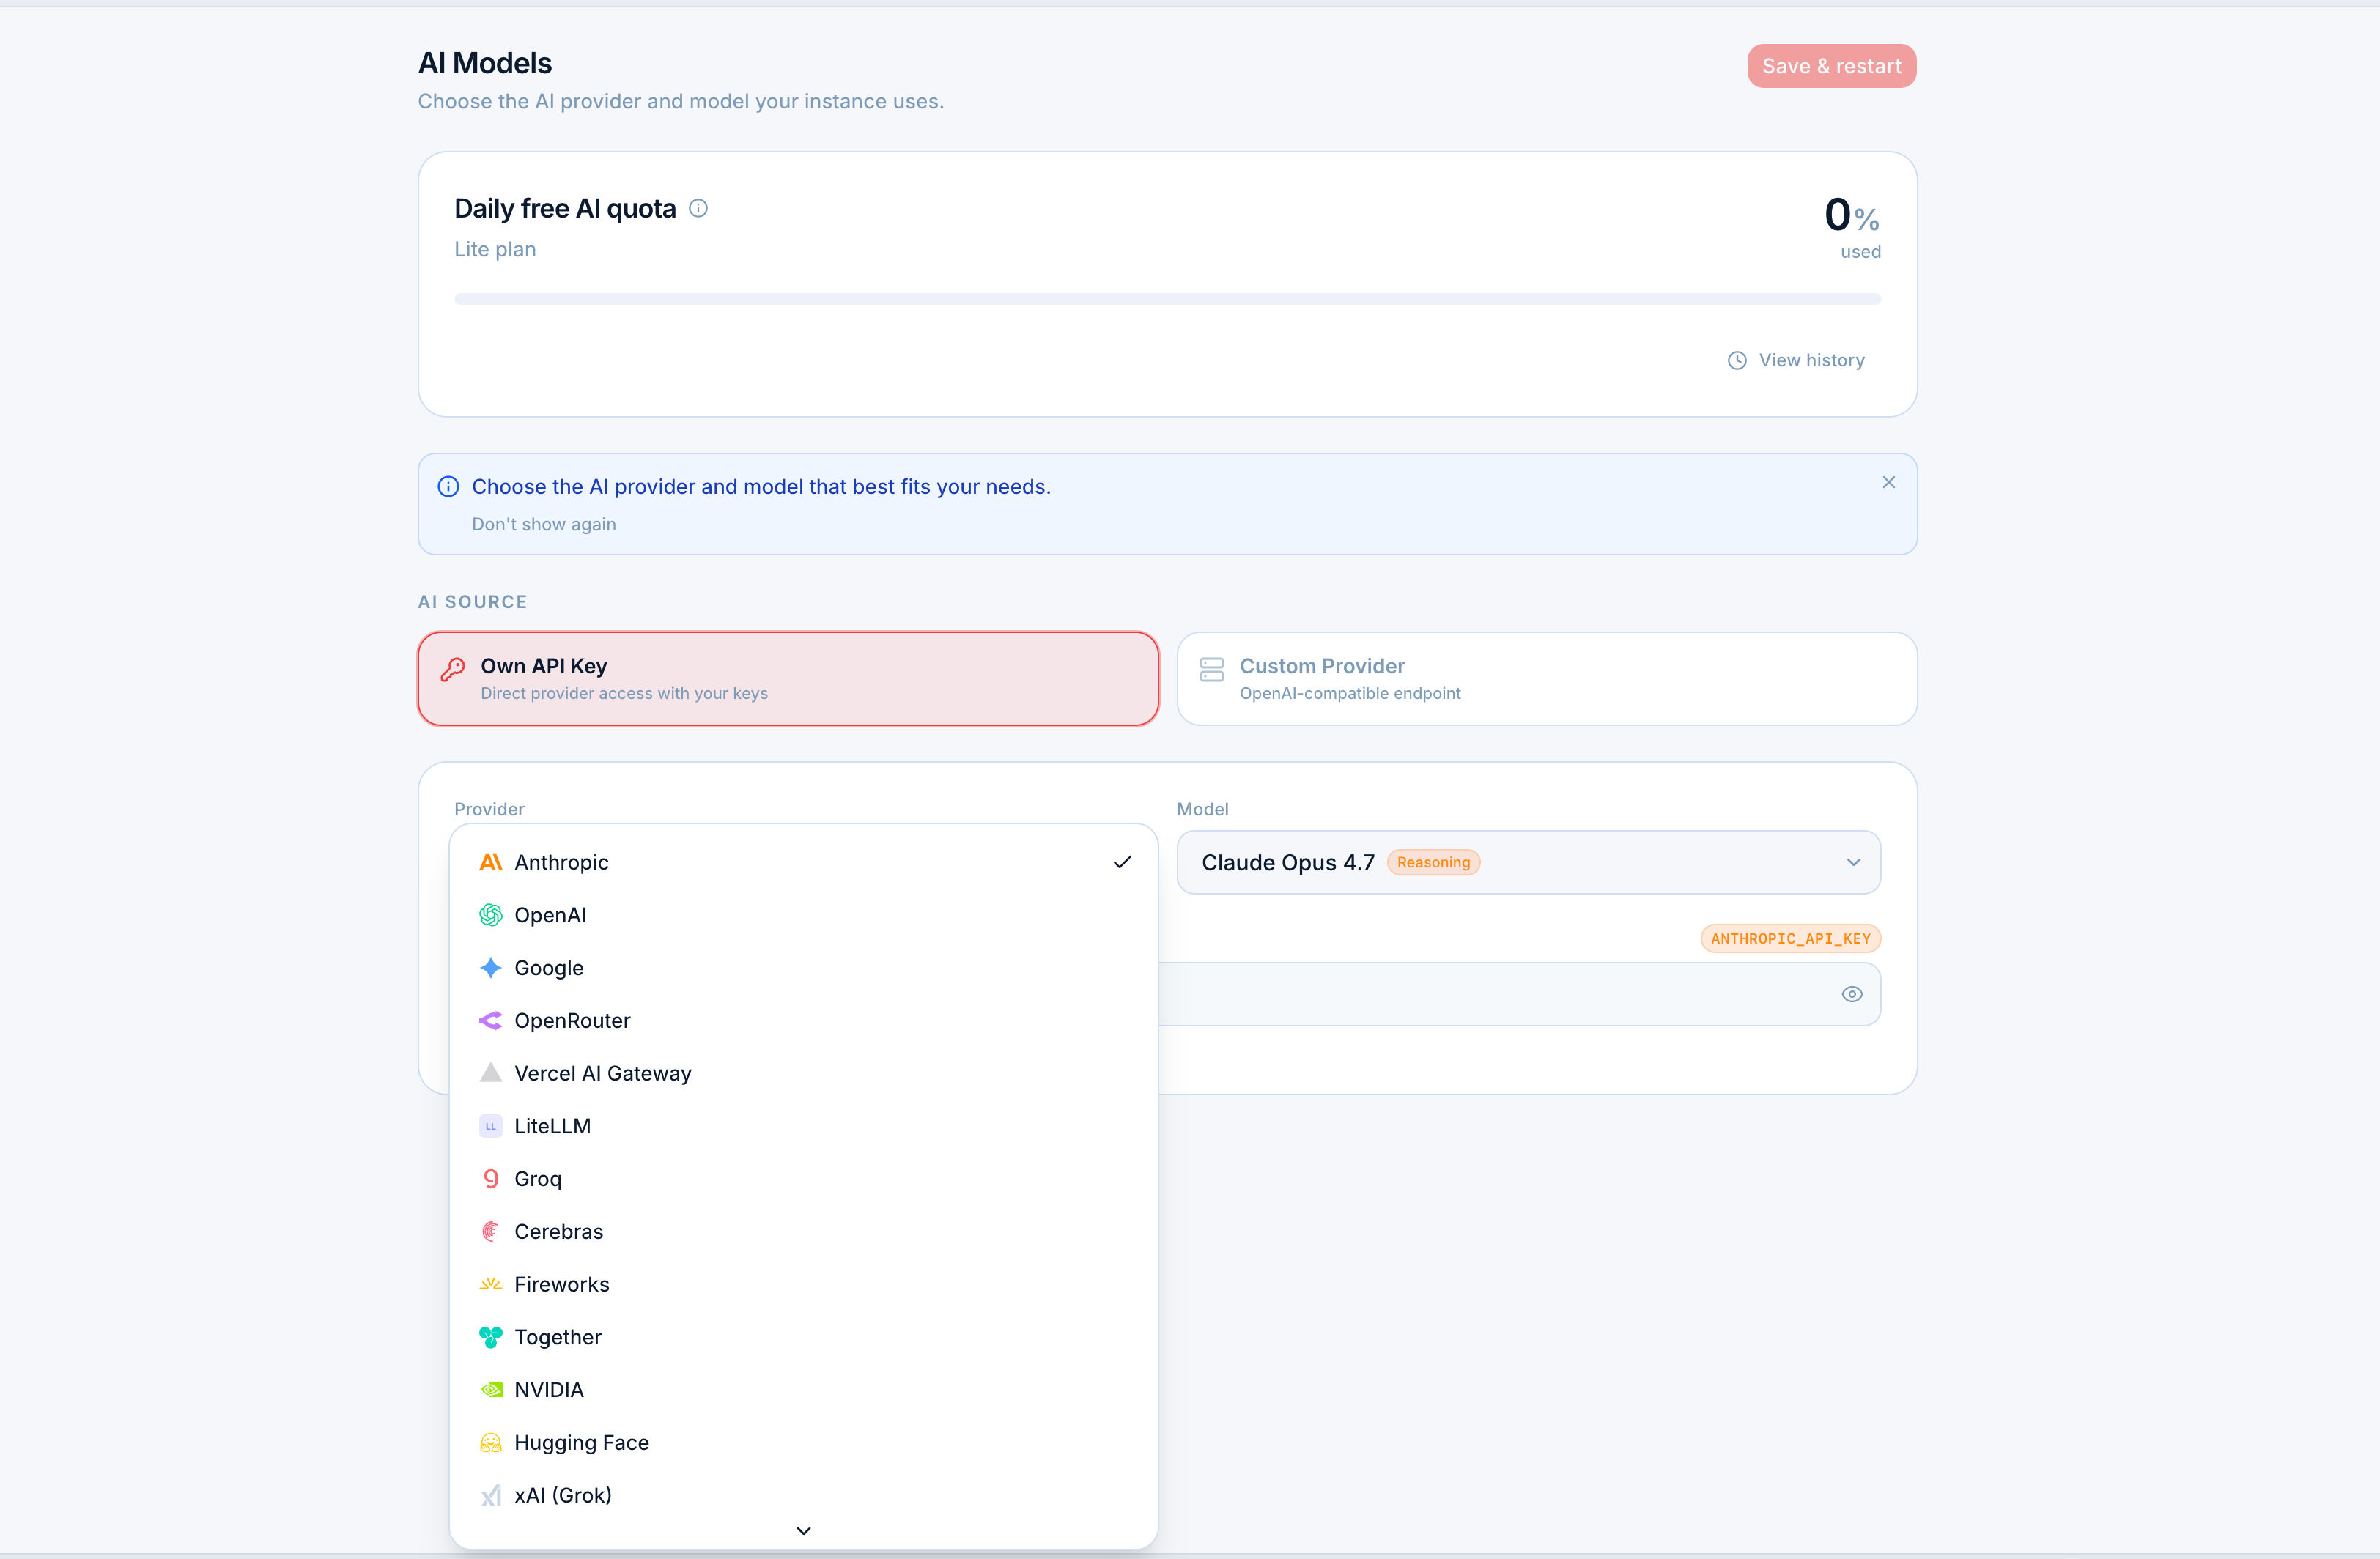Choose OpenAI from the provider list
The width and height of the screenshot is (2380, 1559).
point(804,915)
